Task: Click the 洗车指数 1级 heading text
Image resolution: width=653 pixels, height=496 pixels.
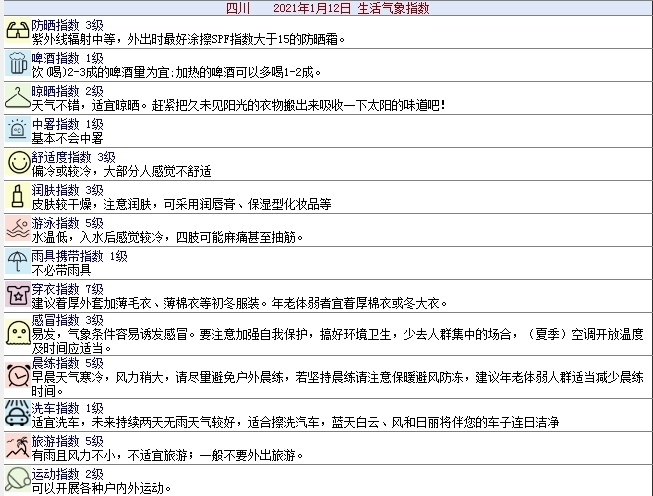Action: 67,407
